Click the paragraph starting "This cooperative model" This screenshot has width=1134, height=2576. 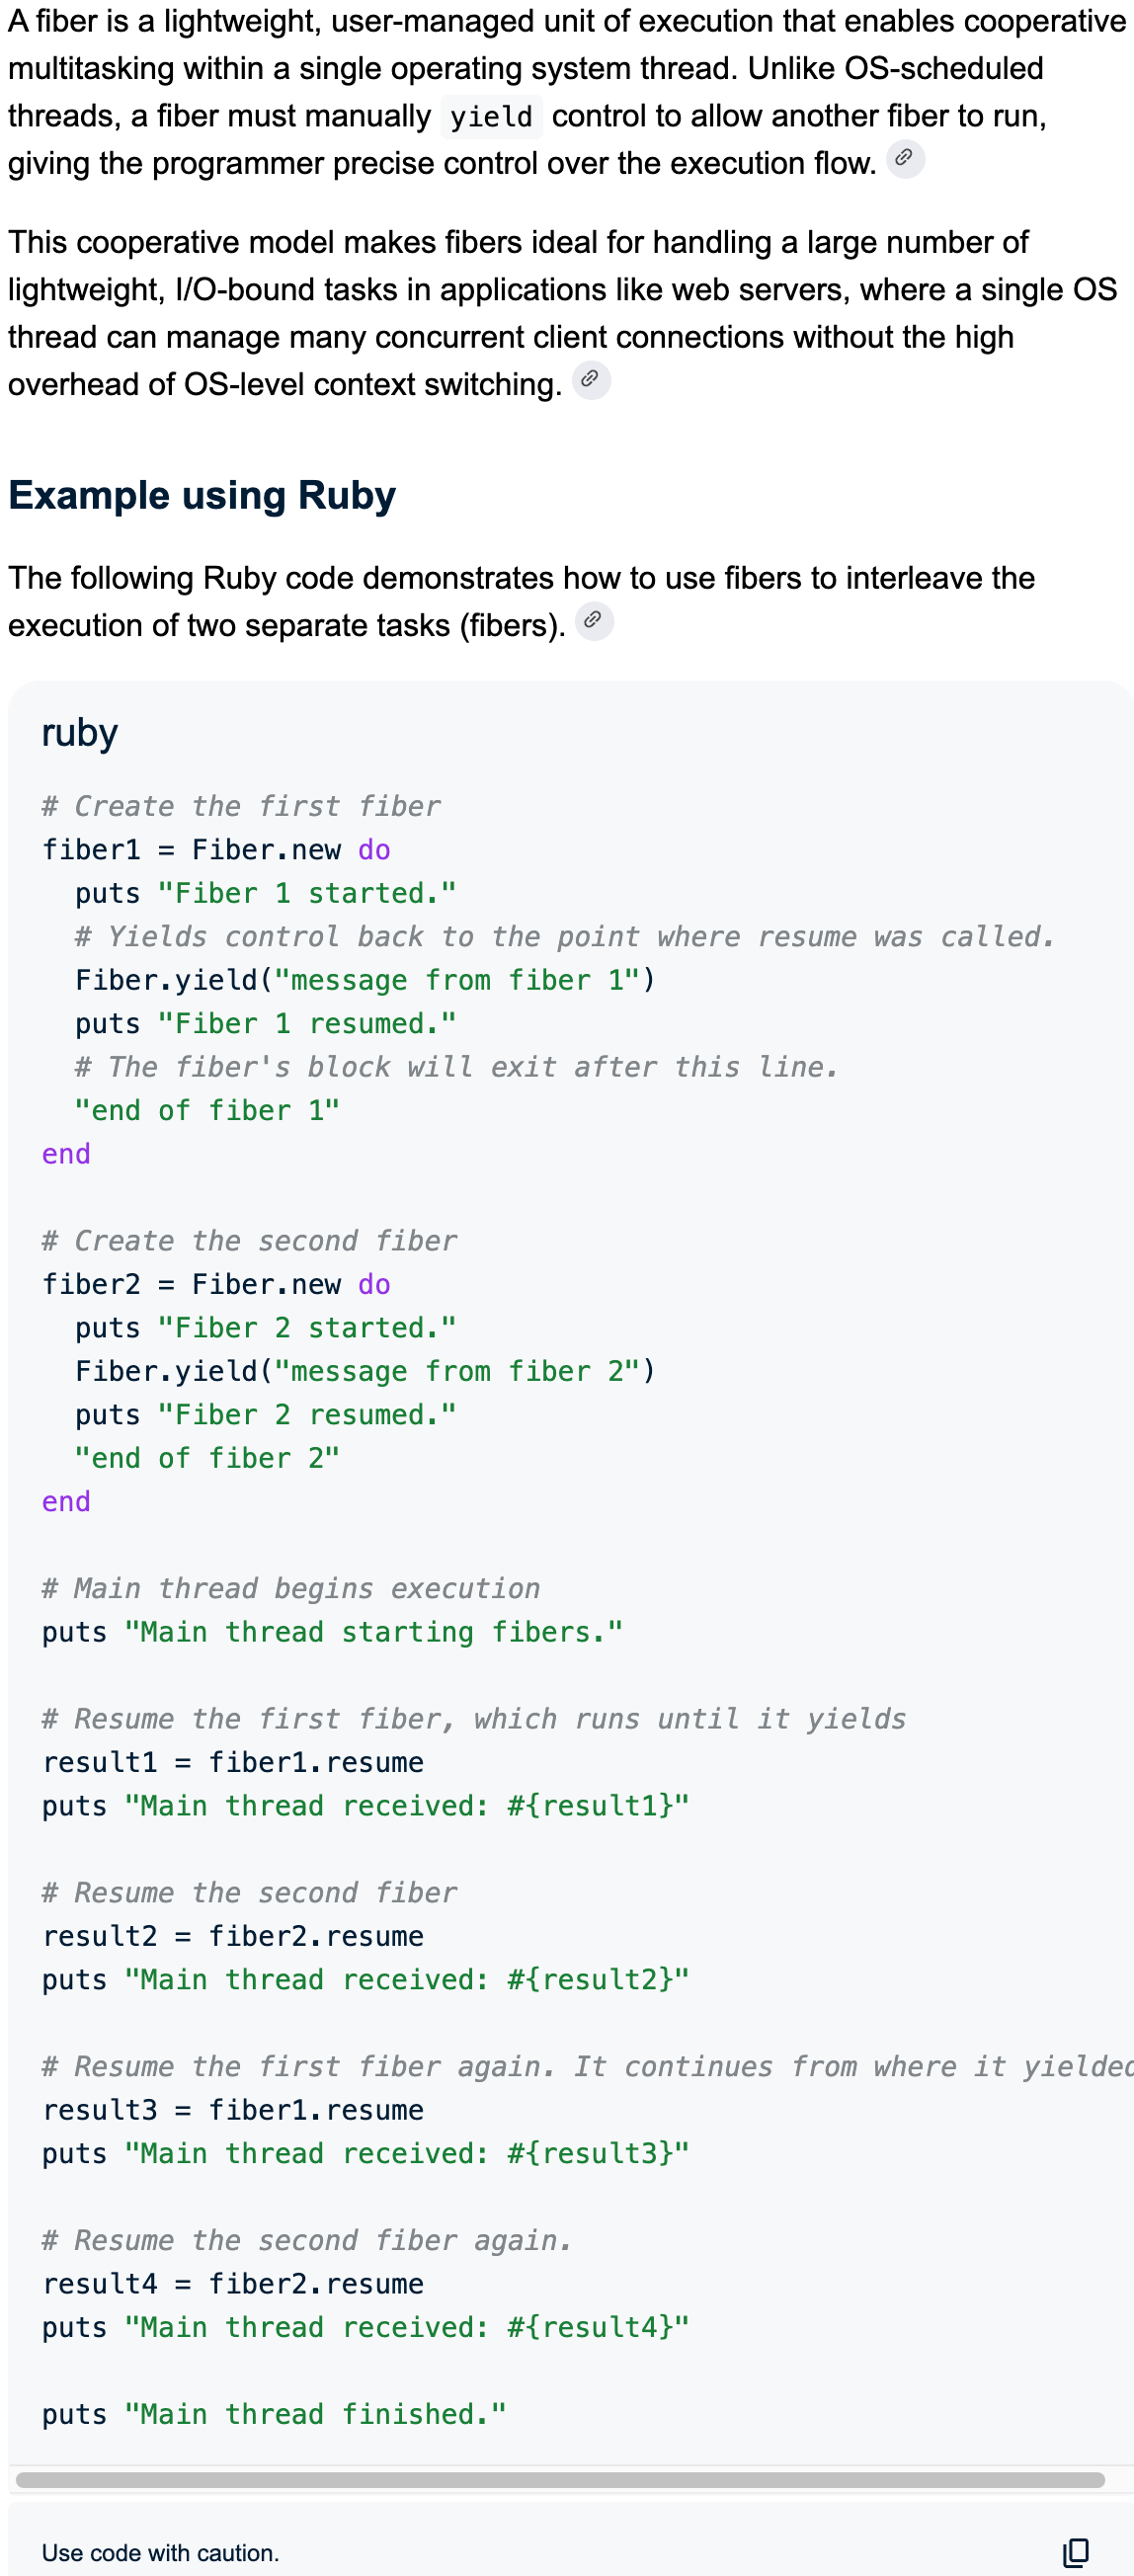click(560, 312)
